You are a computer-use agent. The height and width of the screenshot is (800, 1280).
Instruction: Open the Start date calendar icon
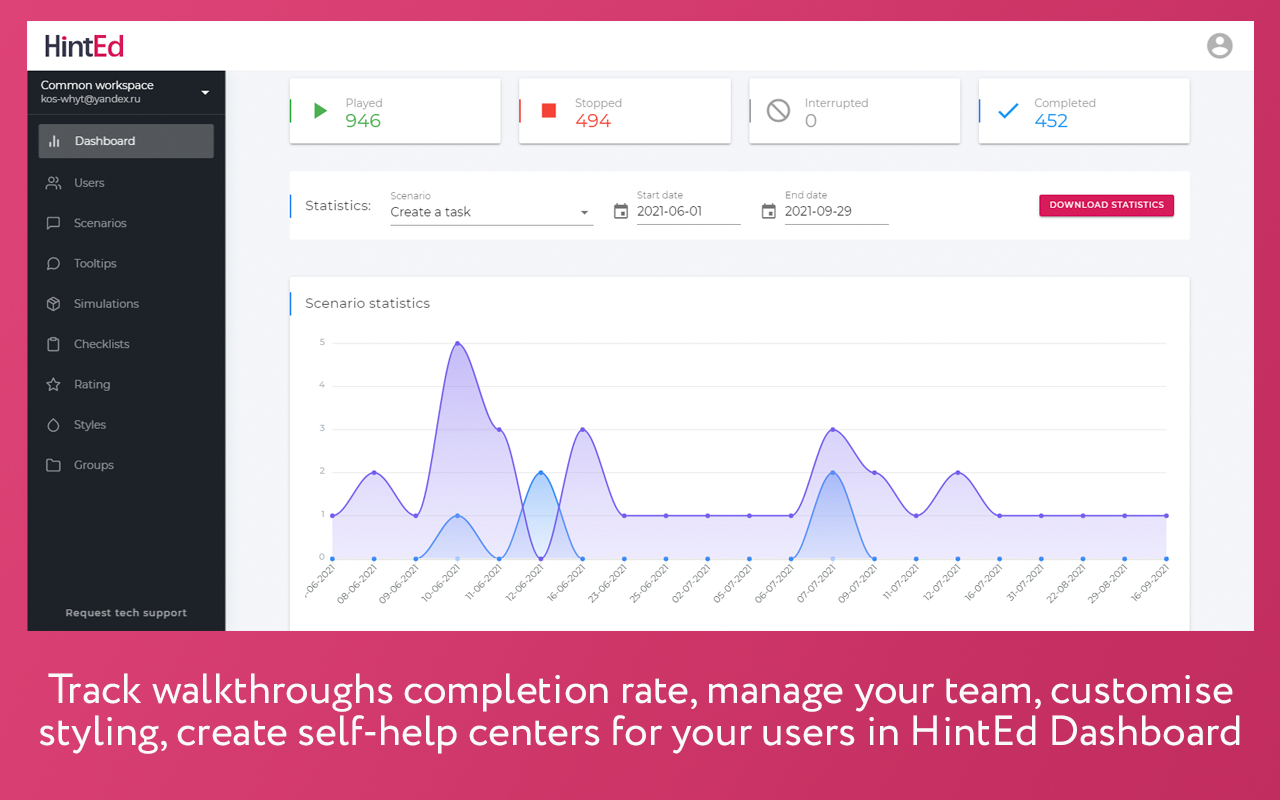(x=621, y=212)
